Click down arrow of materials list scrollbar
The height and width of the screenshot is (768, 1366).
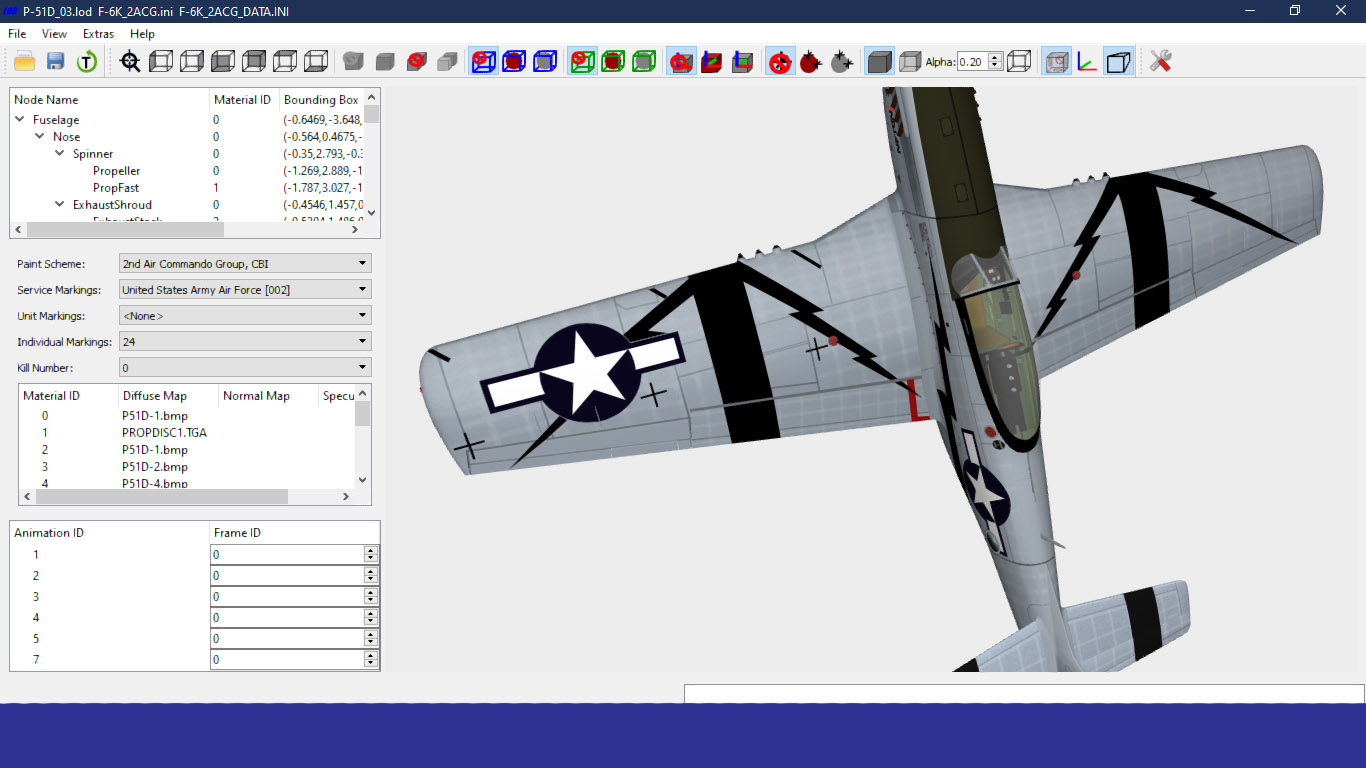click(x=363, y=480)
